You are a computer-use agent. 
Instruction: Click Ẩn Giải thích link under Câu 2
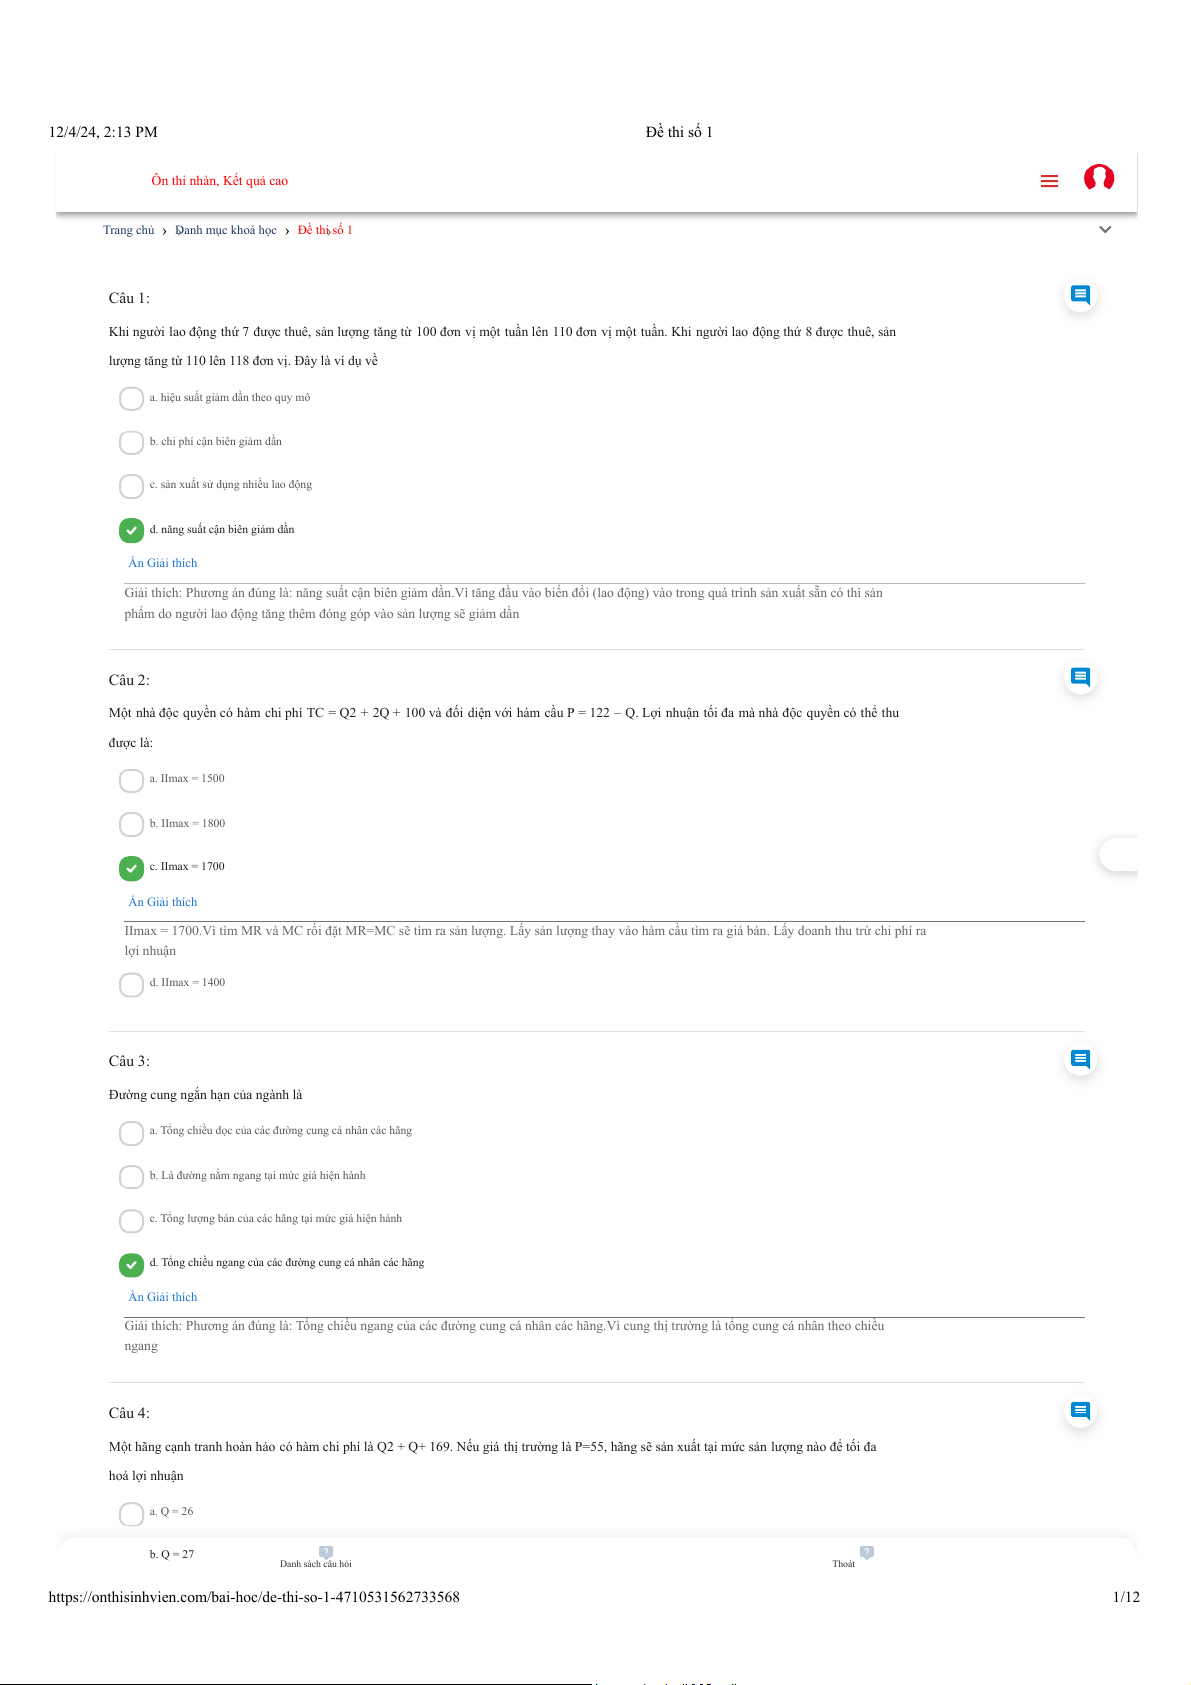pyautogui.click(x=163, y=902)
